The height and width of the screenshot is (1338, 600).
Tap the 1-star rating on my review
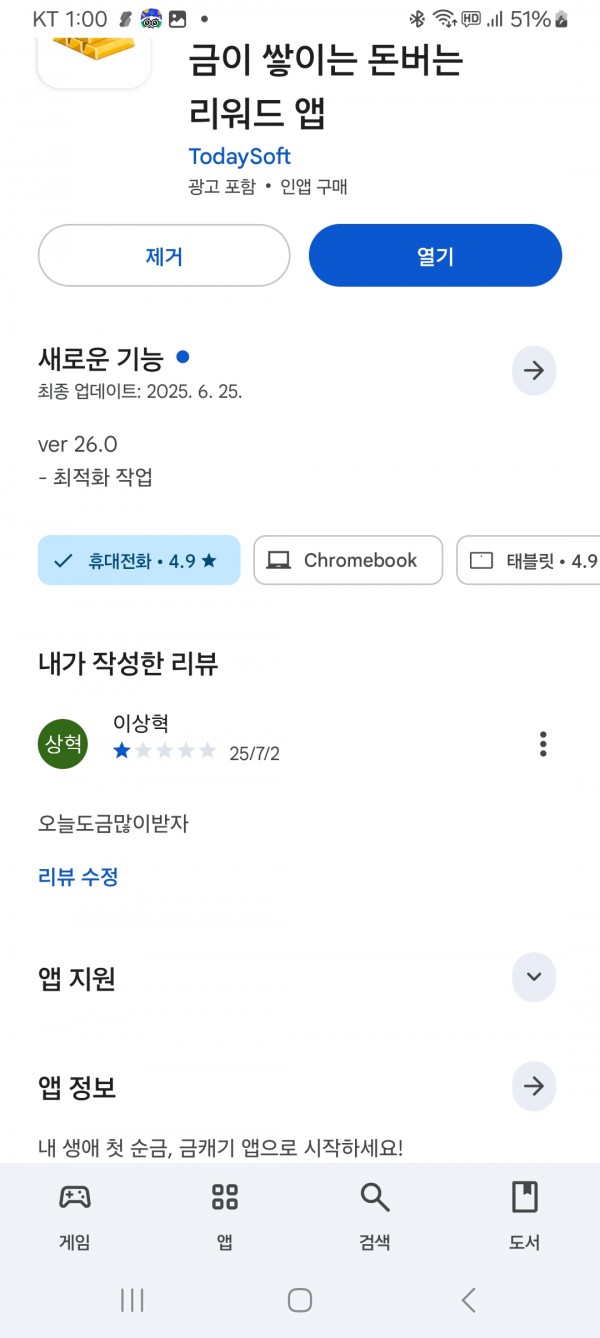[122, 751]
